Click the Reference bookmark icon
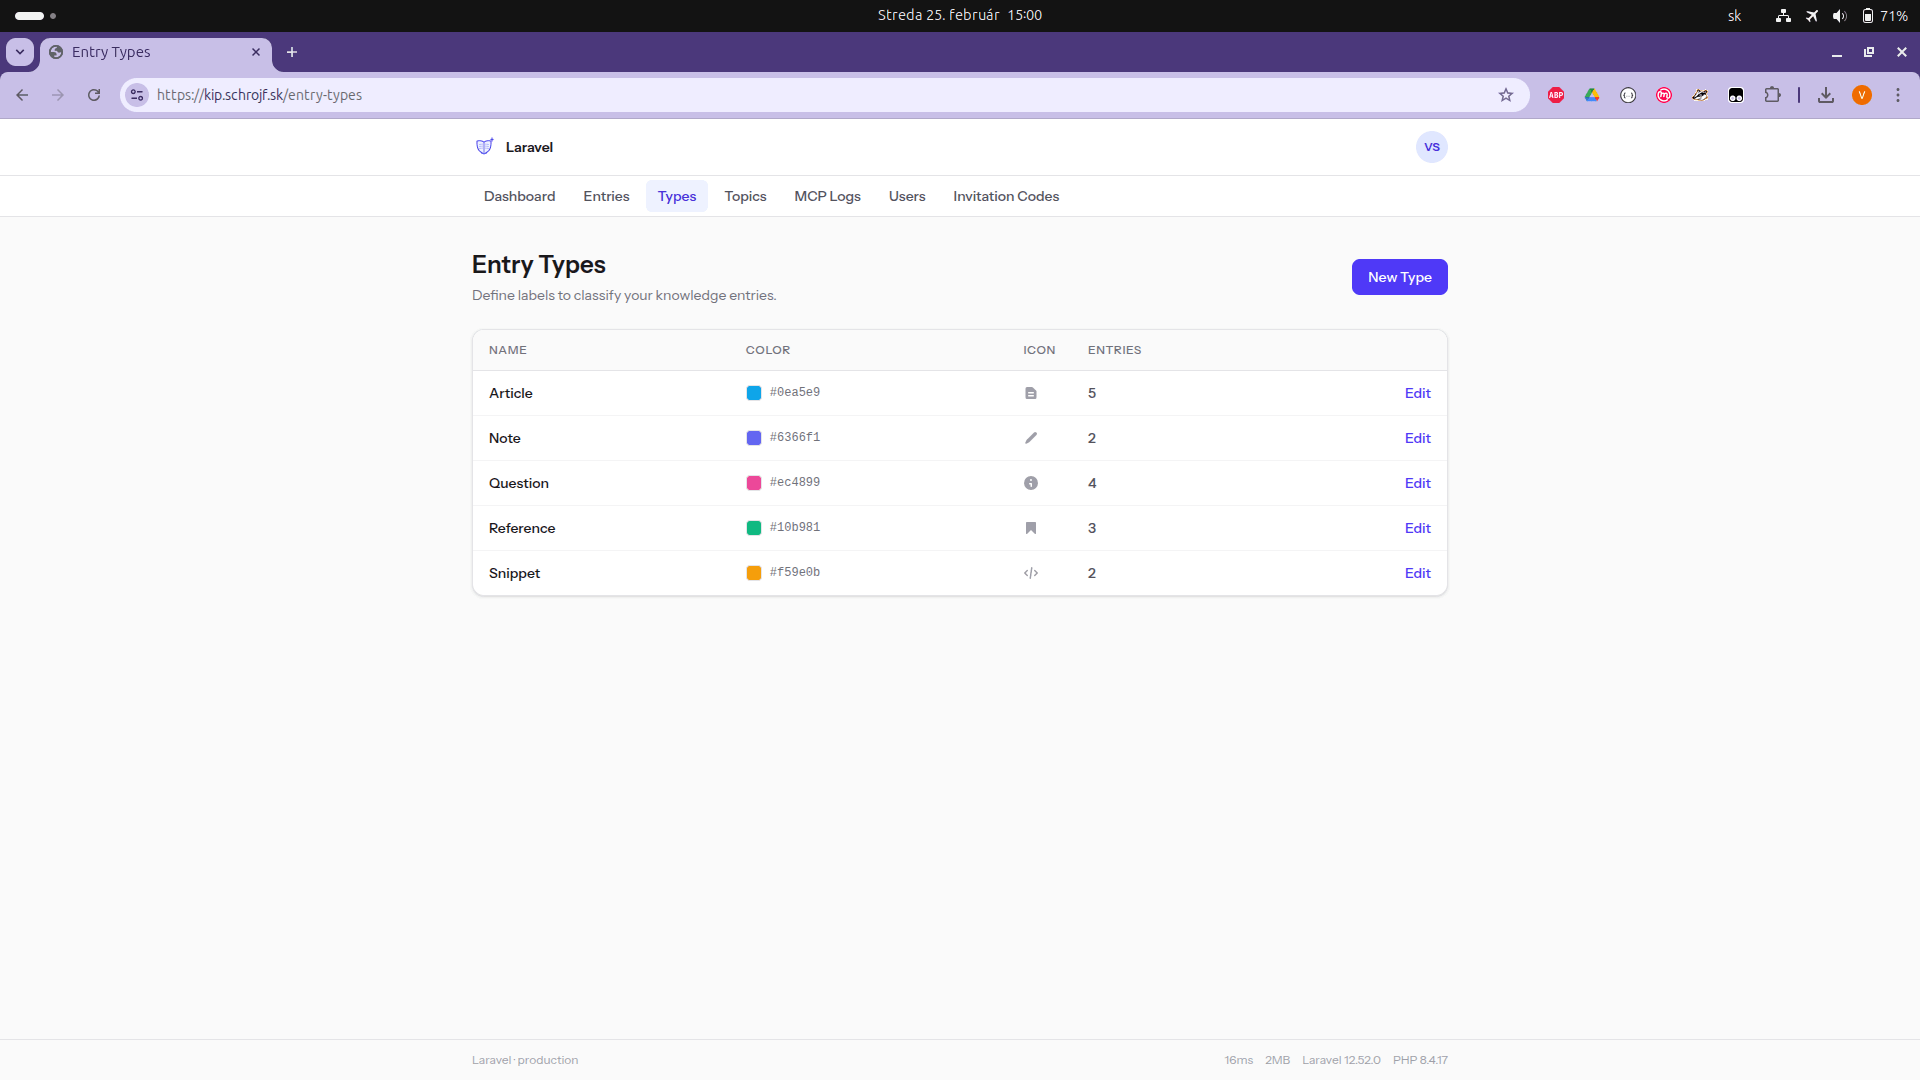The image size is (1920, 1080). tap(1030, 528)
